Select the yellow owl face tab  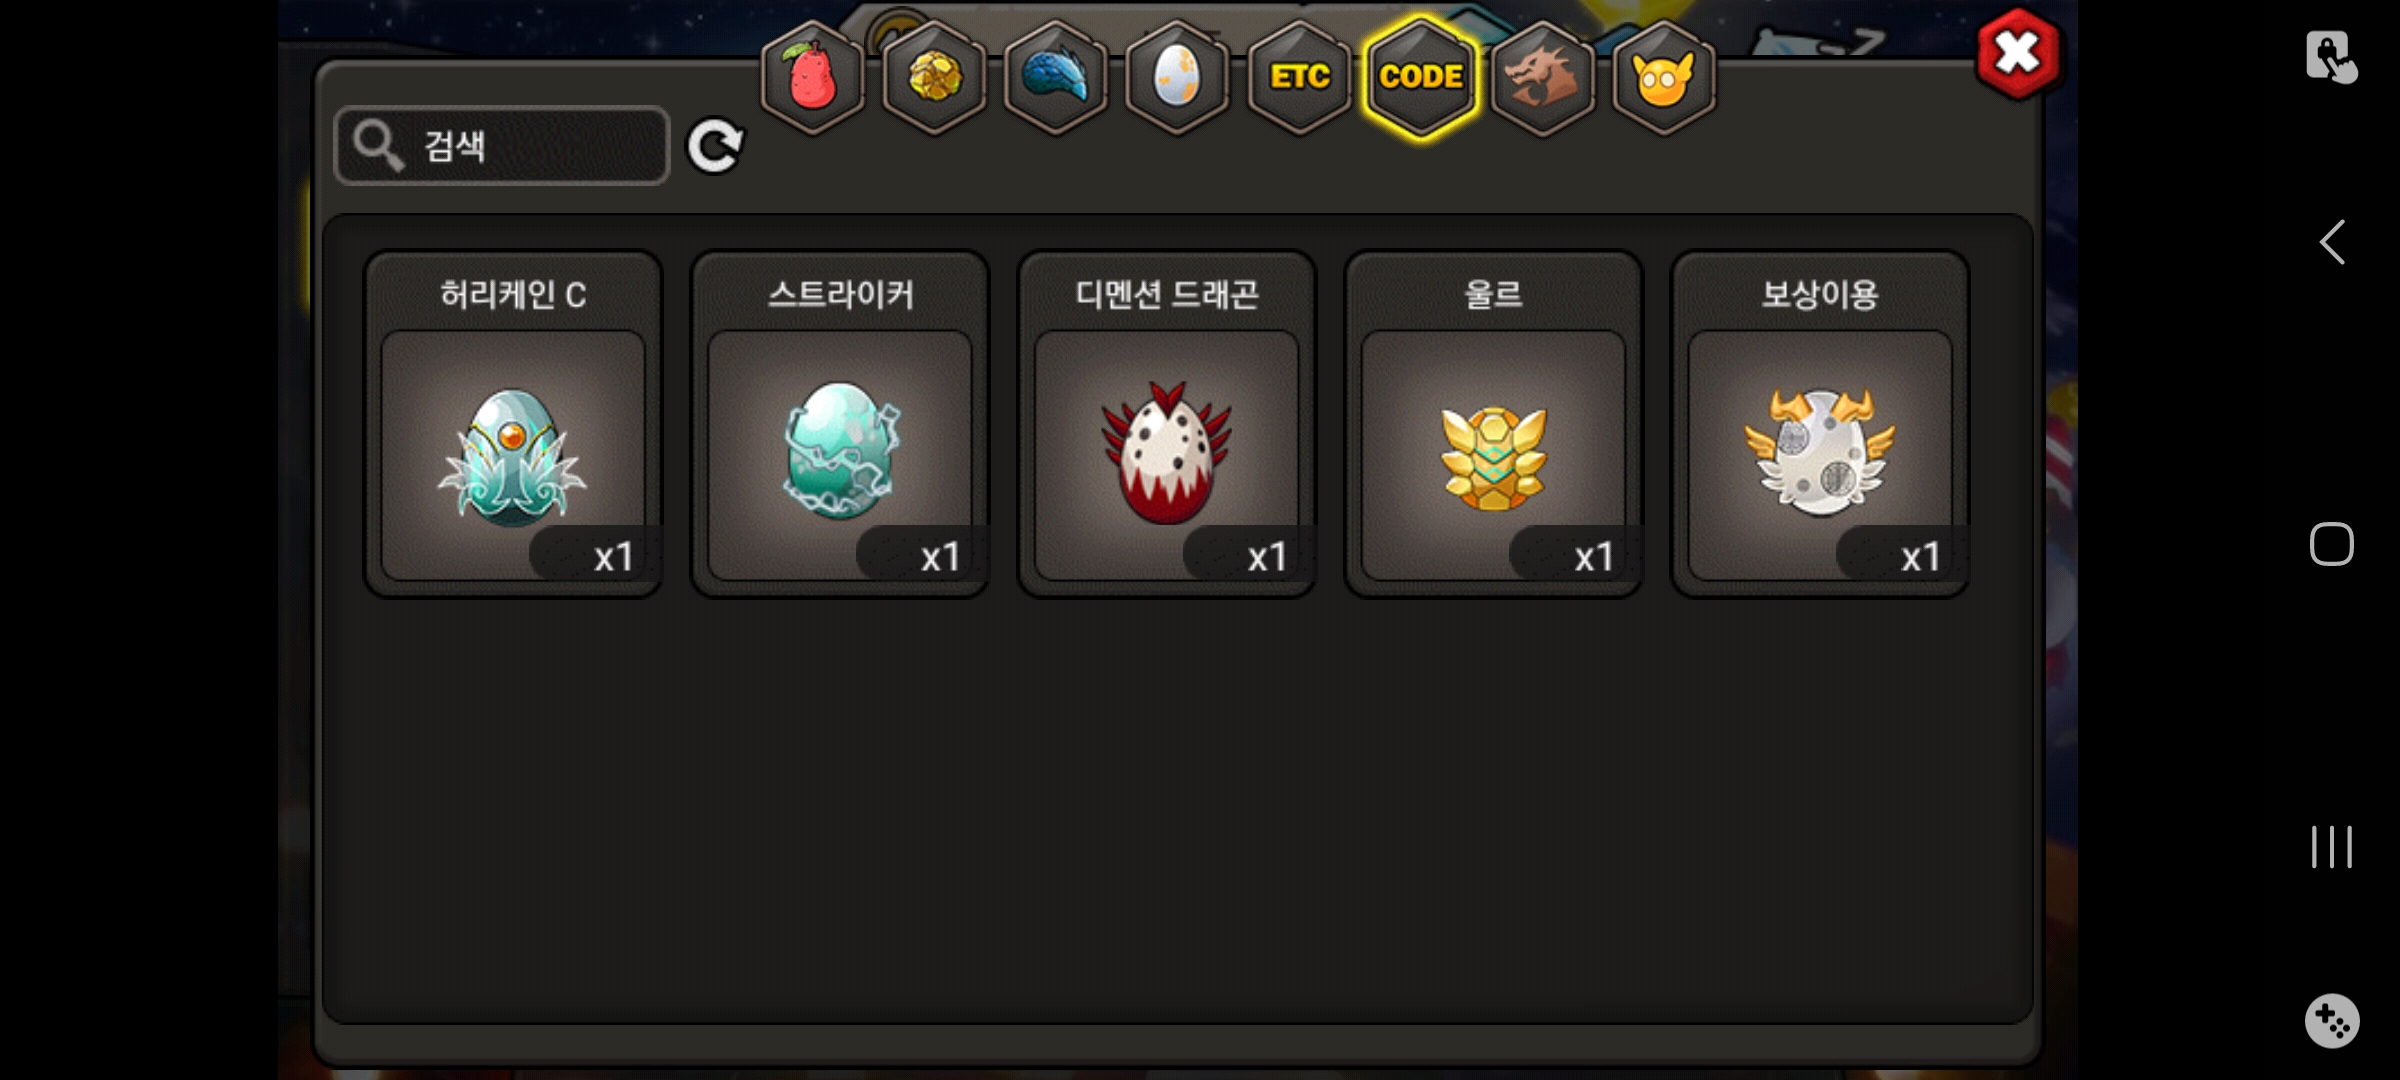pyautogui.click(x=1664, y=77)
